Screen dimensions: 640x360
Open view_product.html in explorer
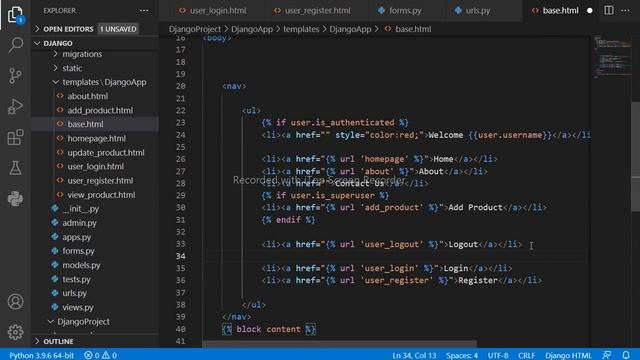(101, 195)
